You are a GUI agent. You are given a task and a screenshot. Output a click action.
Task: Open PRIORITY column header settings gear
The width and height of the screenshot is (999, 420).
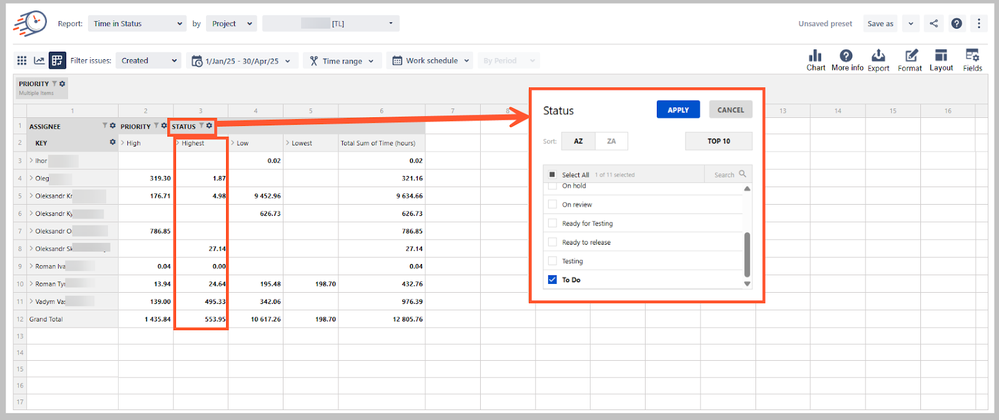point(164,126)
